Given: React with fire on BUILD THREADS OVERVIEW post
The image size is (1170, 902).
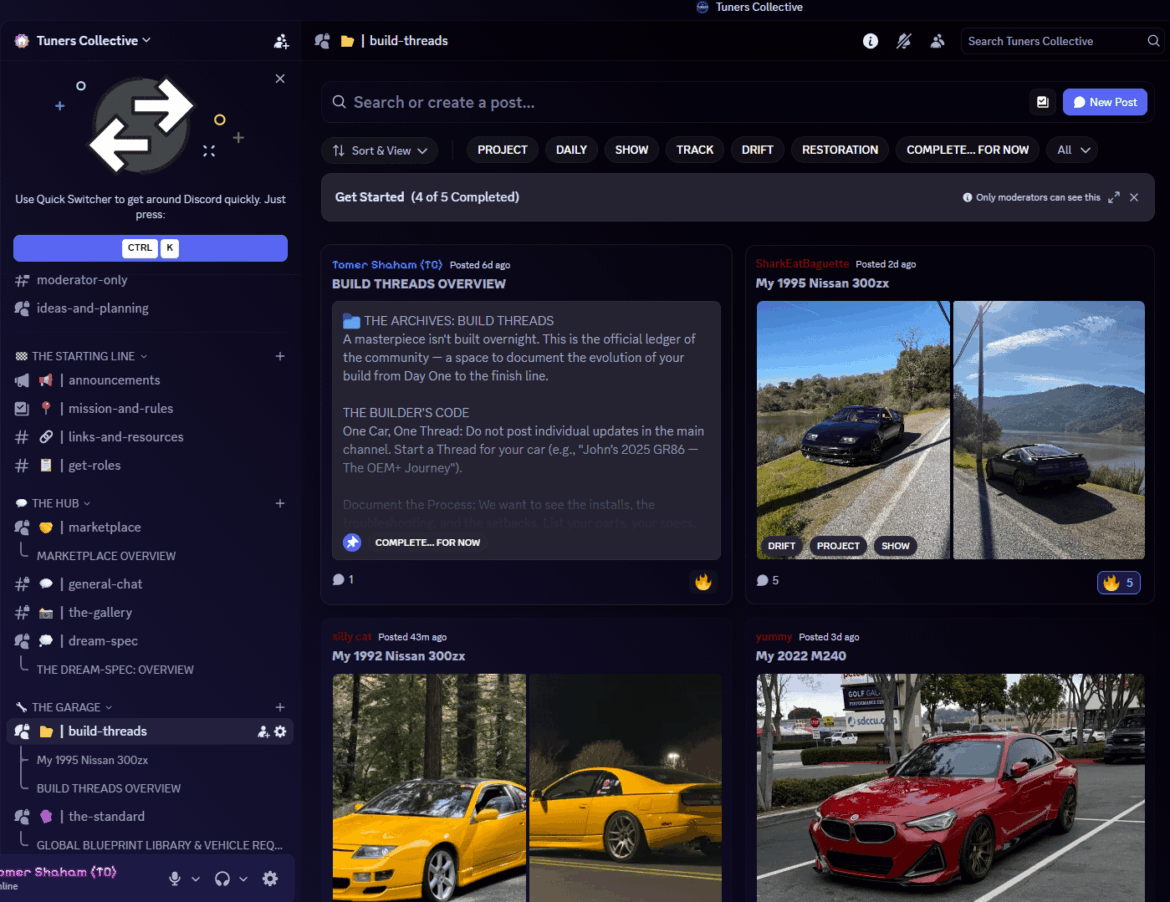Looking at the screenshot, I should [x=703, y=582].
